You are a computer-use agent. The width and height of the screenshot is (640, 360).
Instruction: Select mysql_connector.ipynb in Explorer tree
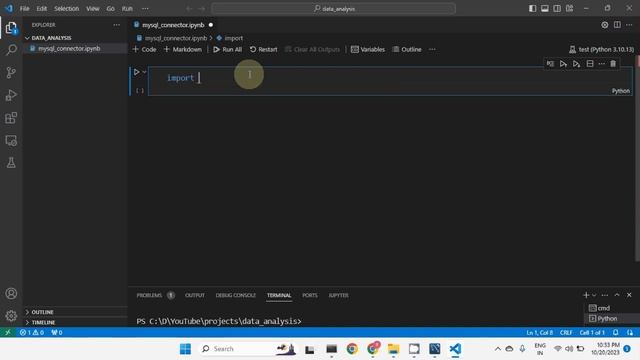point(75,49)
